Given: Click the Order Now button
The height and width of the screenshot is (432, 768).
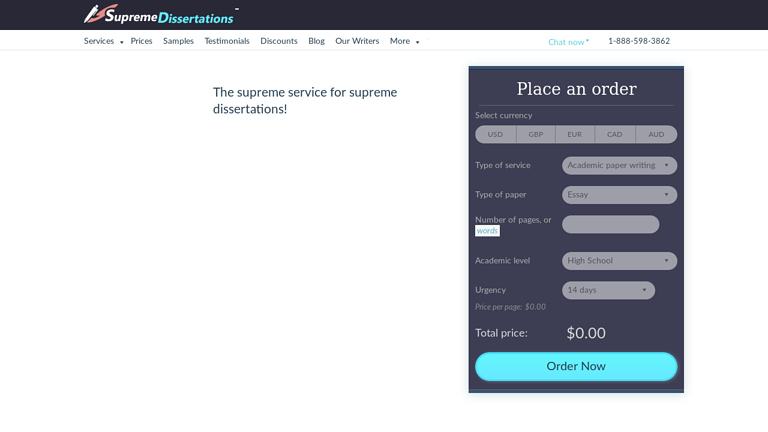Looking at the screenshot, I should 576,366.
